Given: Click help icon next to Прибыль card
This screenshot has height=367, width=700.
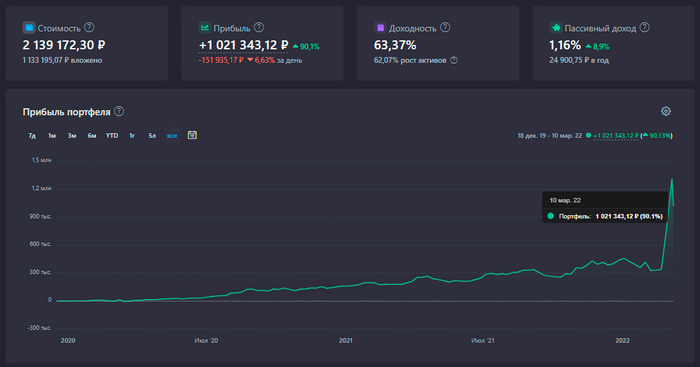Looking at the screenshot, I should tap(259, 27).
